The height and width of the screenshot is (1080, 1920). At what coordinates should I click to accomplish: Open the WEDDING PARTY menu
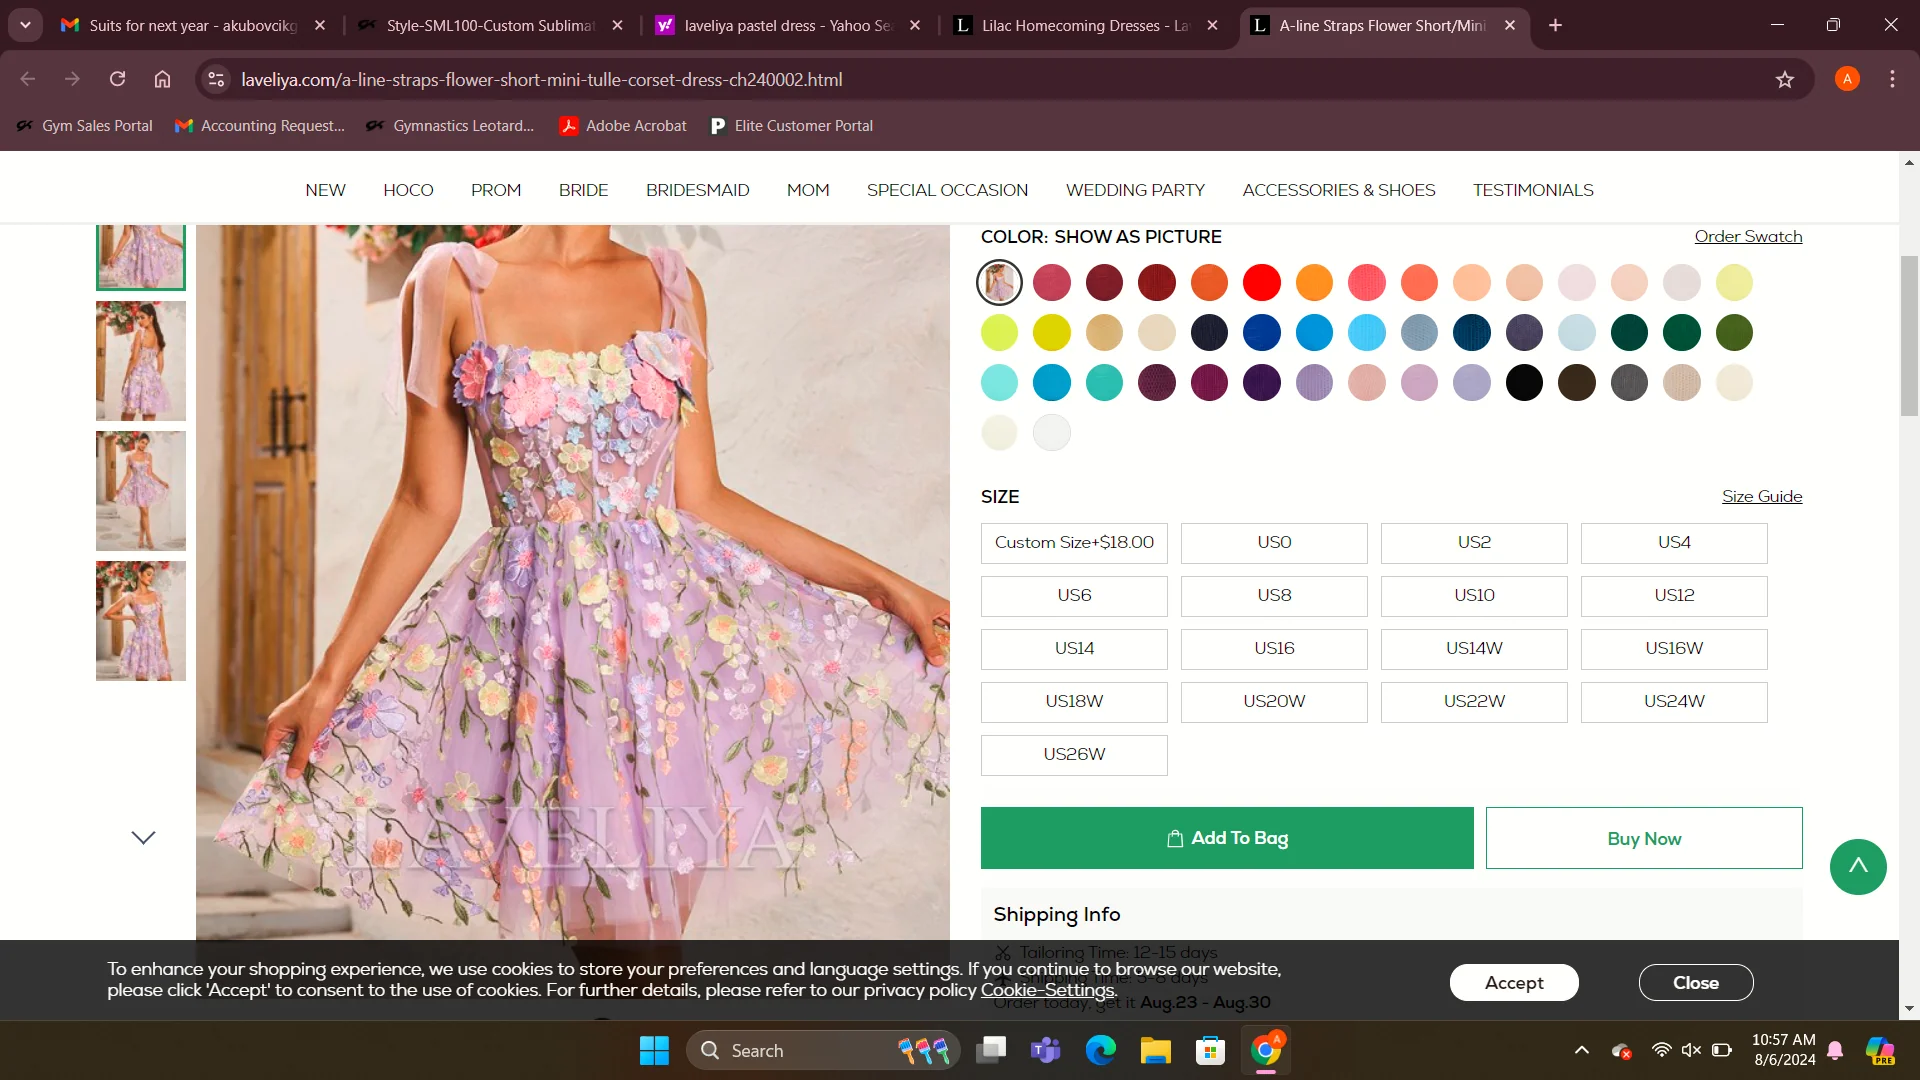(x=1135, y=190)
